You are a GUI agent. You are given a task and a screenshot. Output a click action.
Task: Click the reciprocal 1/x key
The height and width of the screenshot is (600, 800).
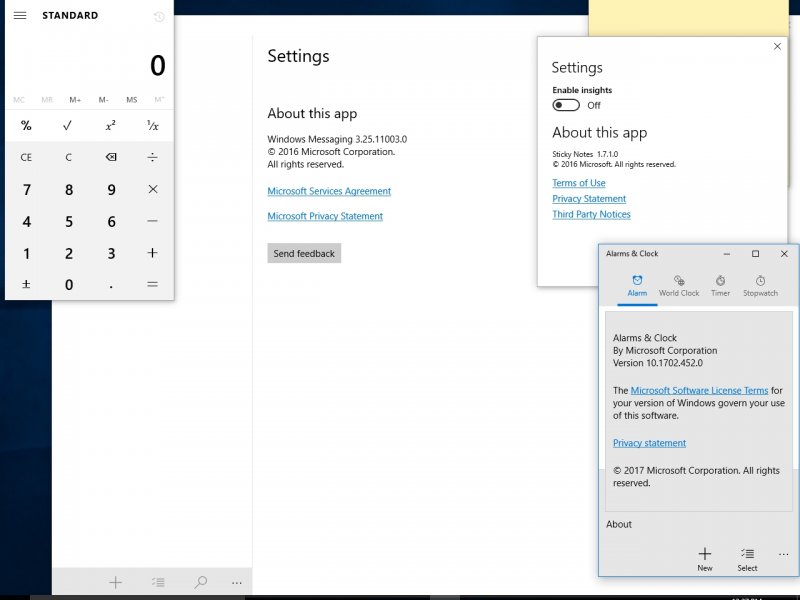pyautogui.click(x=153, y=126)
